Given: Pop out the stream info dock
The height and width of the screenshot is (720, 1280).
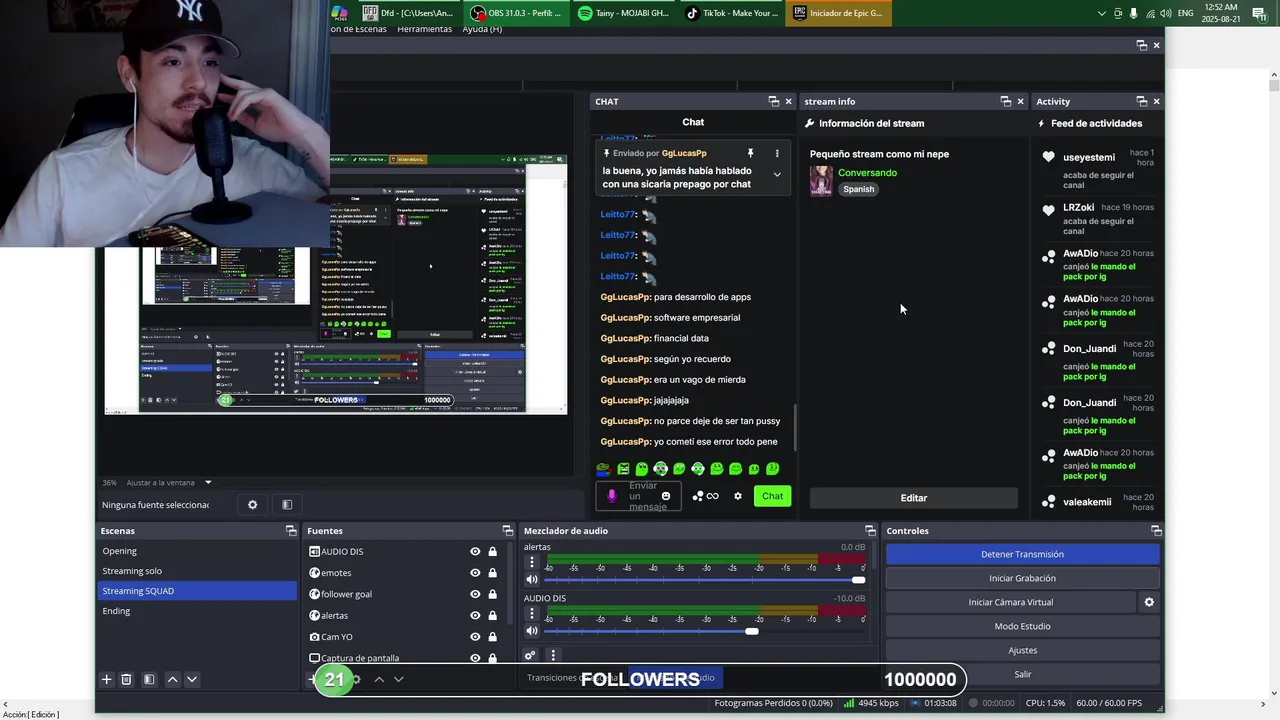Looking at the screenshot, I should click(1006, 101).
